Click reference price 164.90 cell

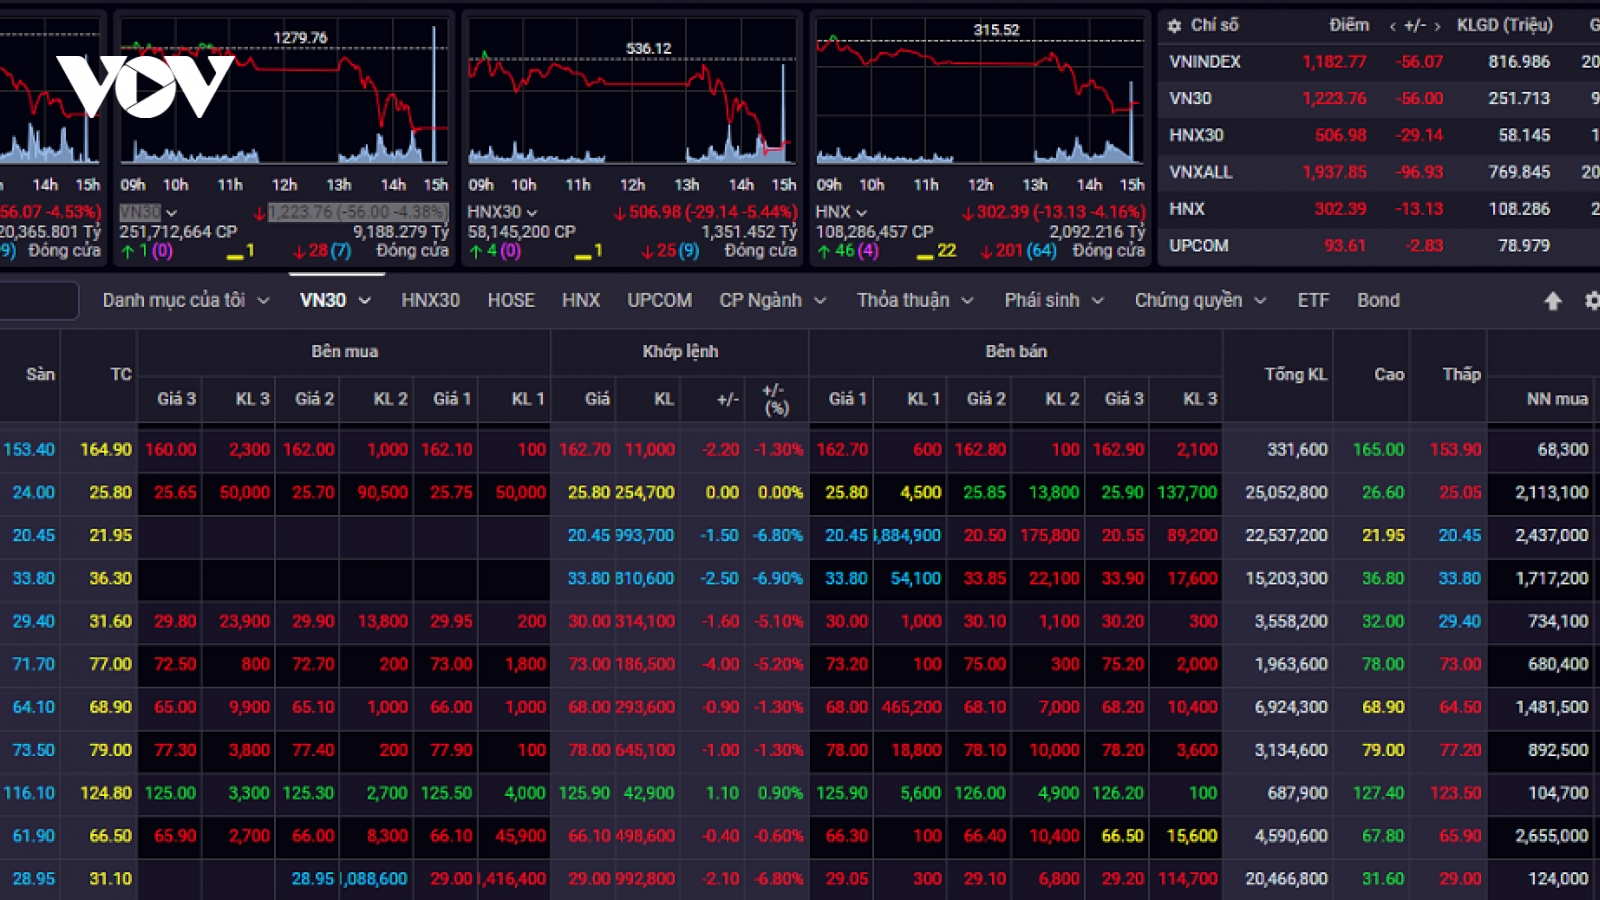pyautogui.click(x=106, y=450)
